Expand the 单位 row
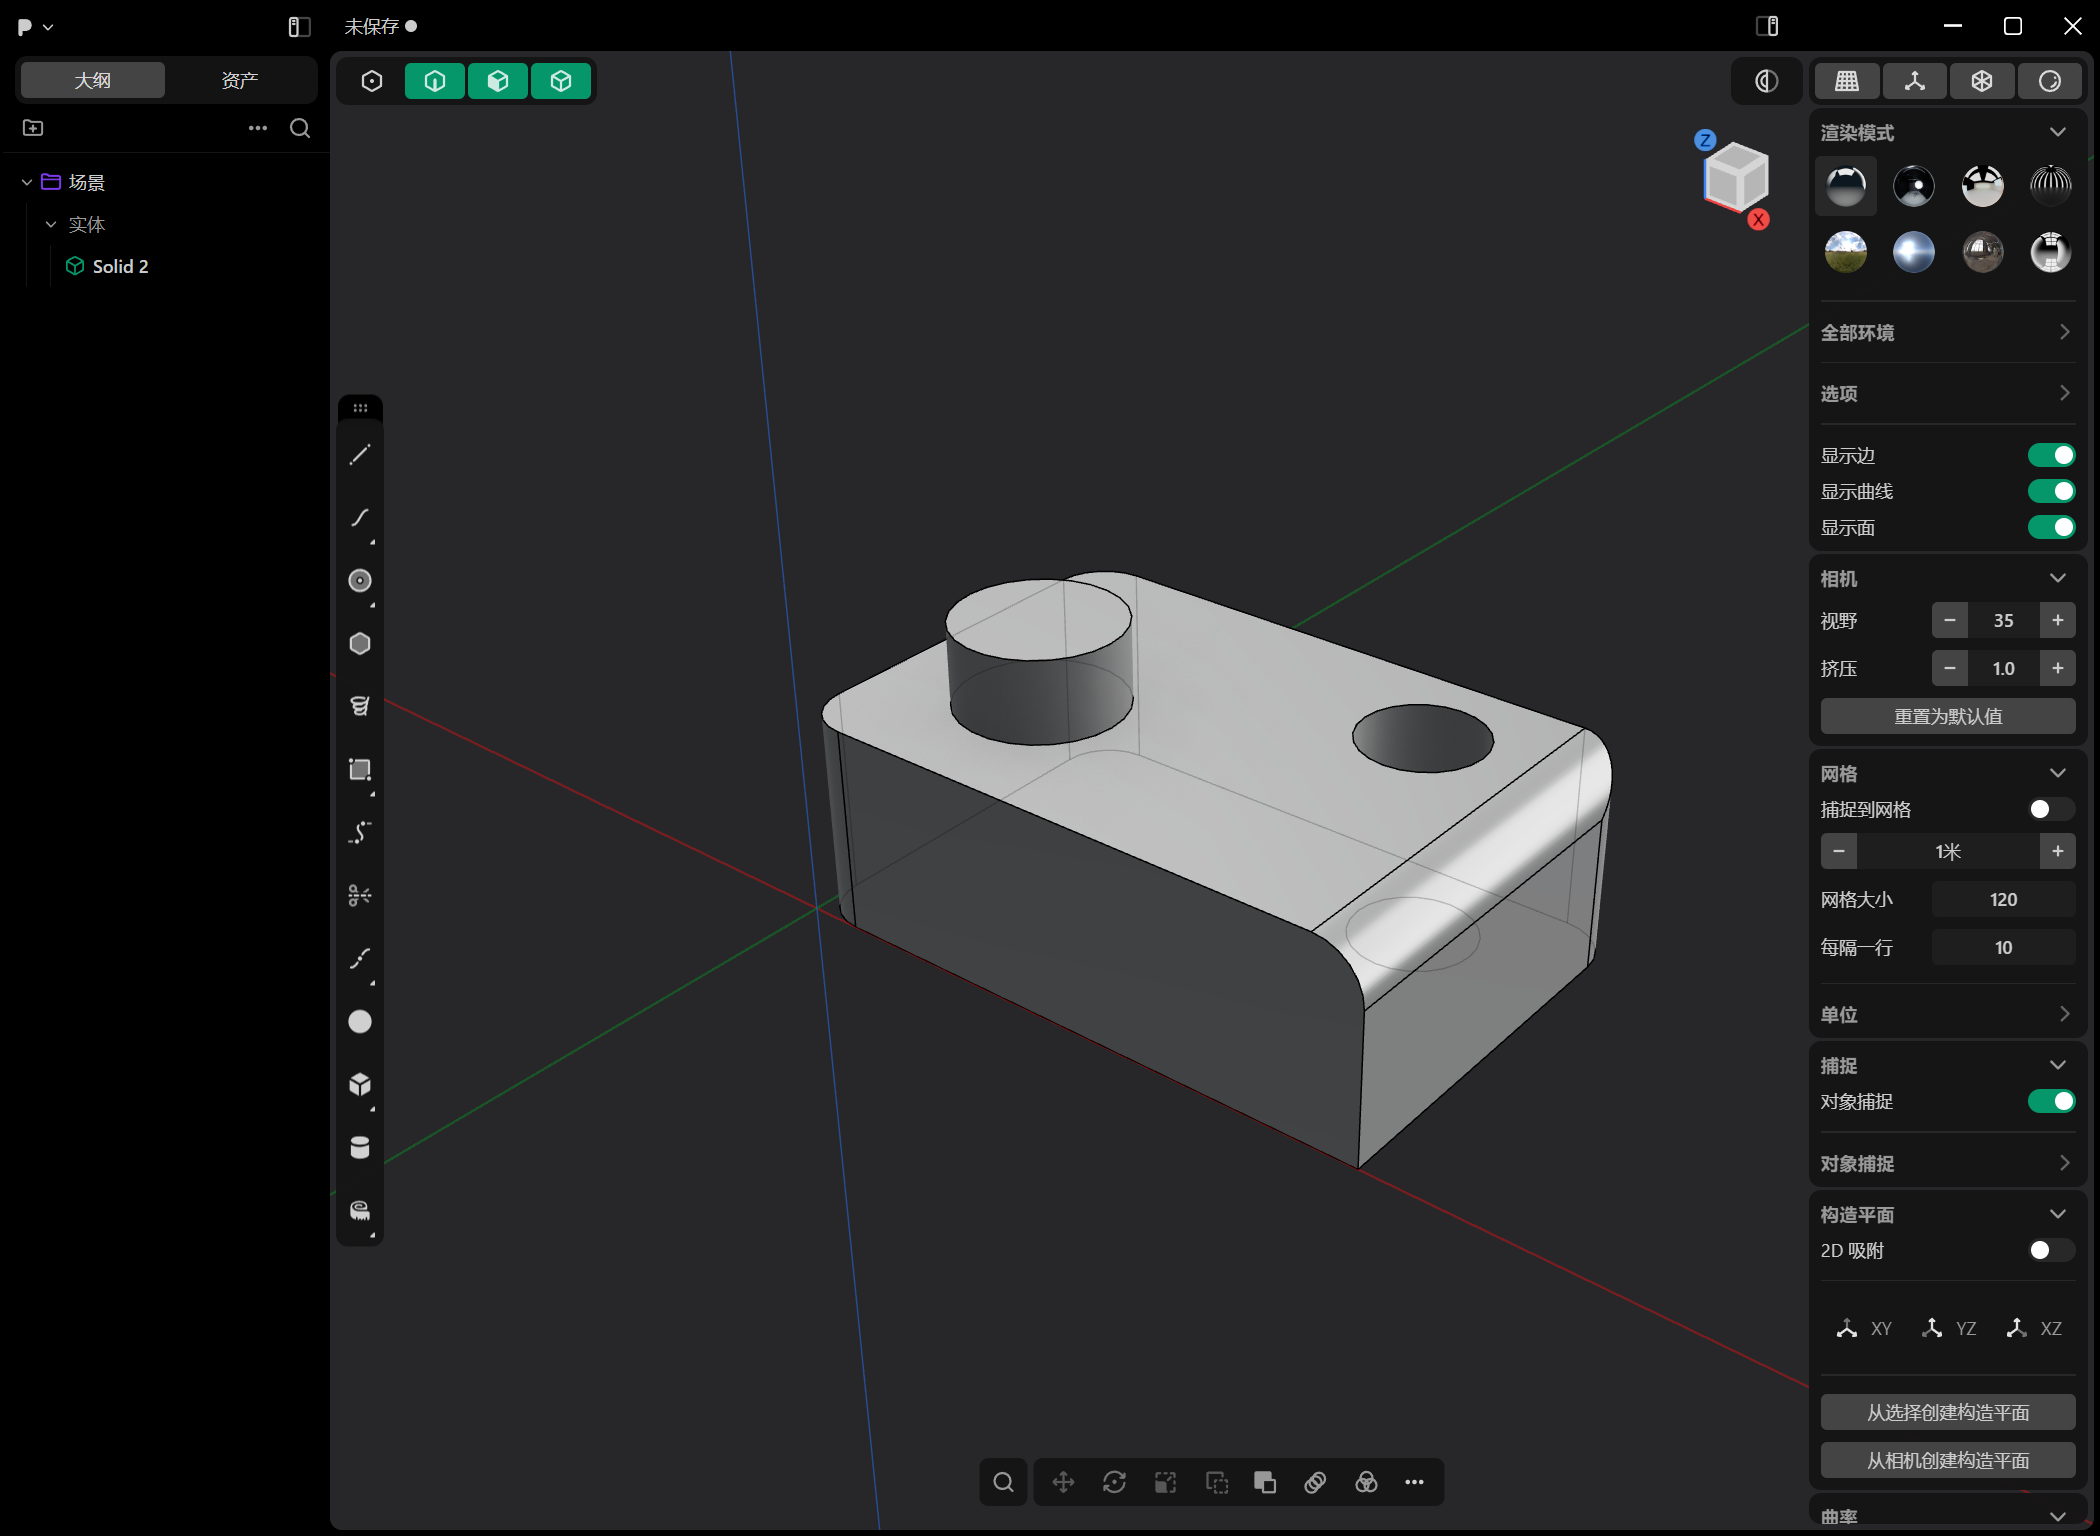Screen dimensions: 2100x1536 coord(1946,1015)
